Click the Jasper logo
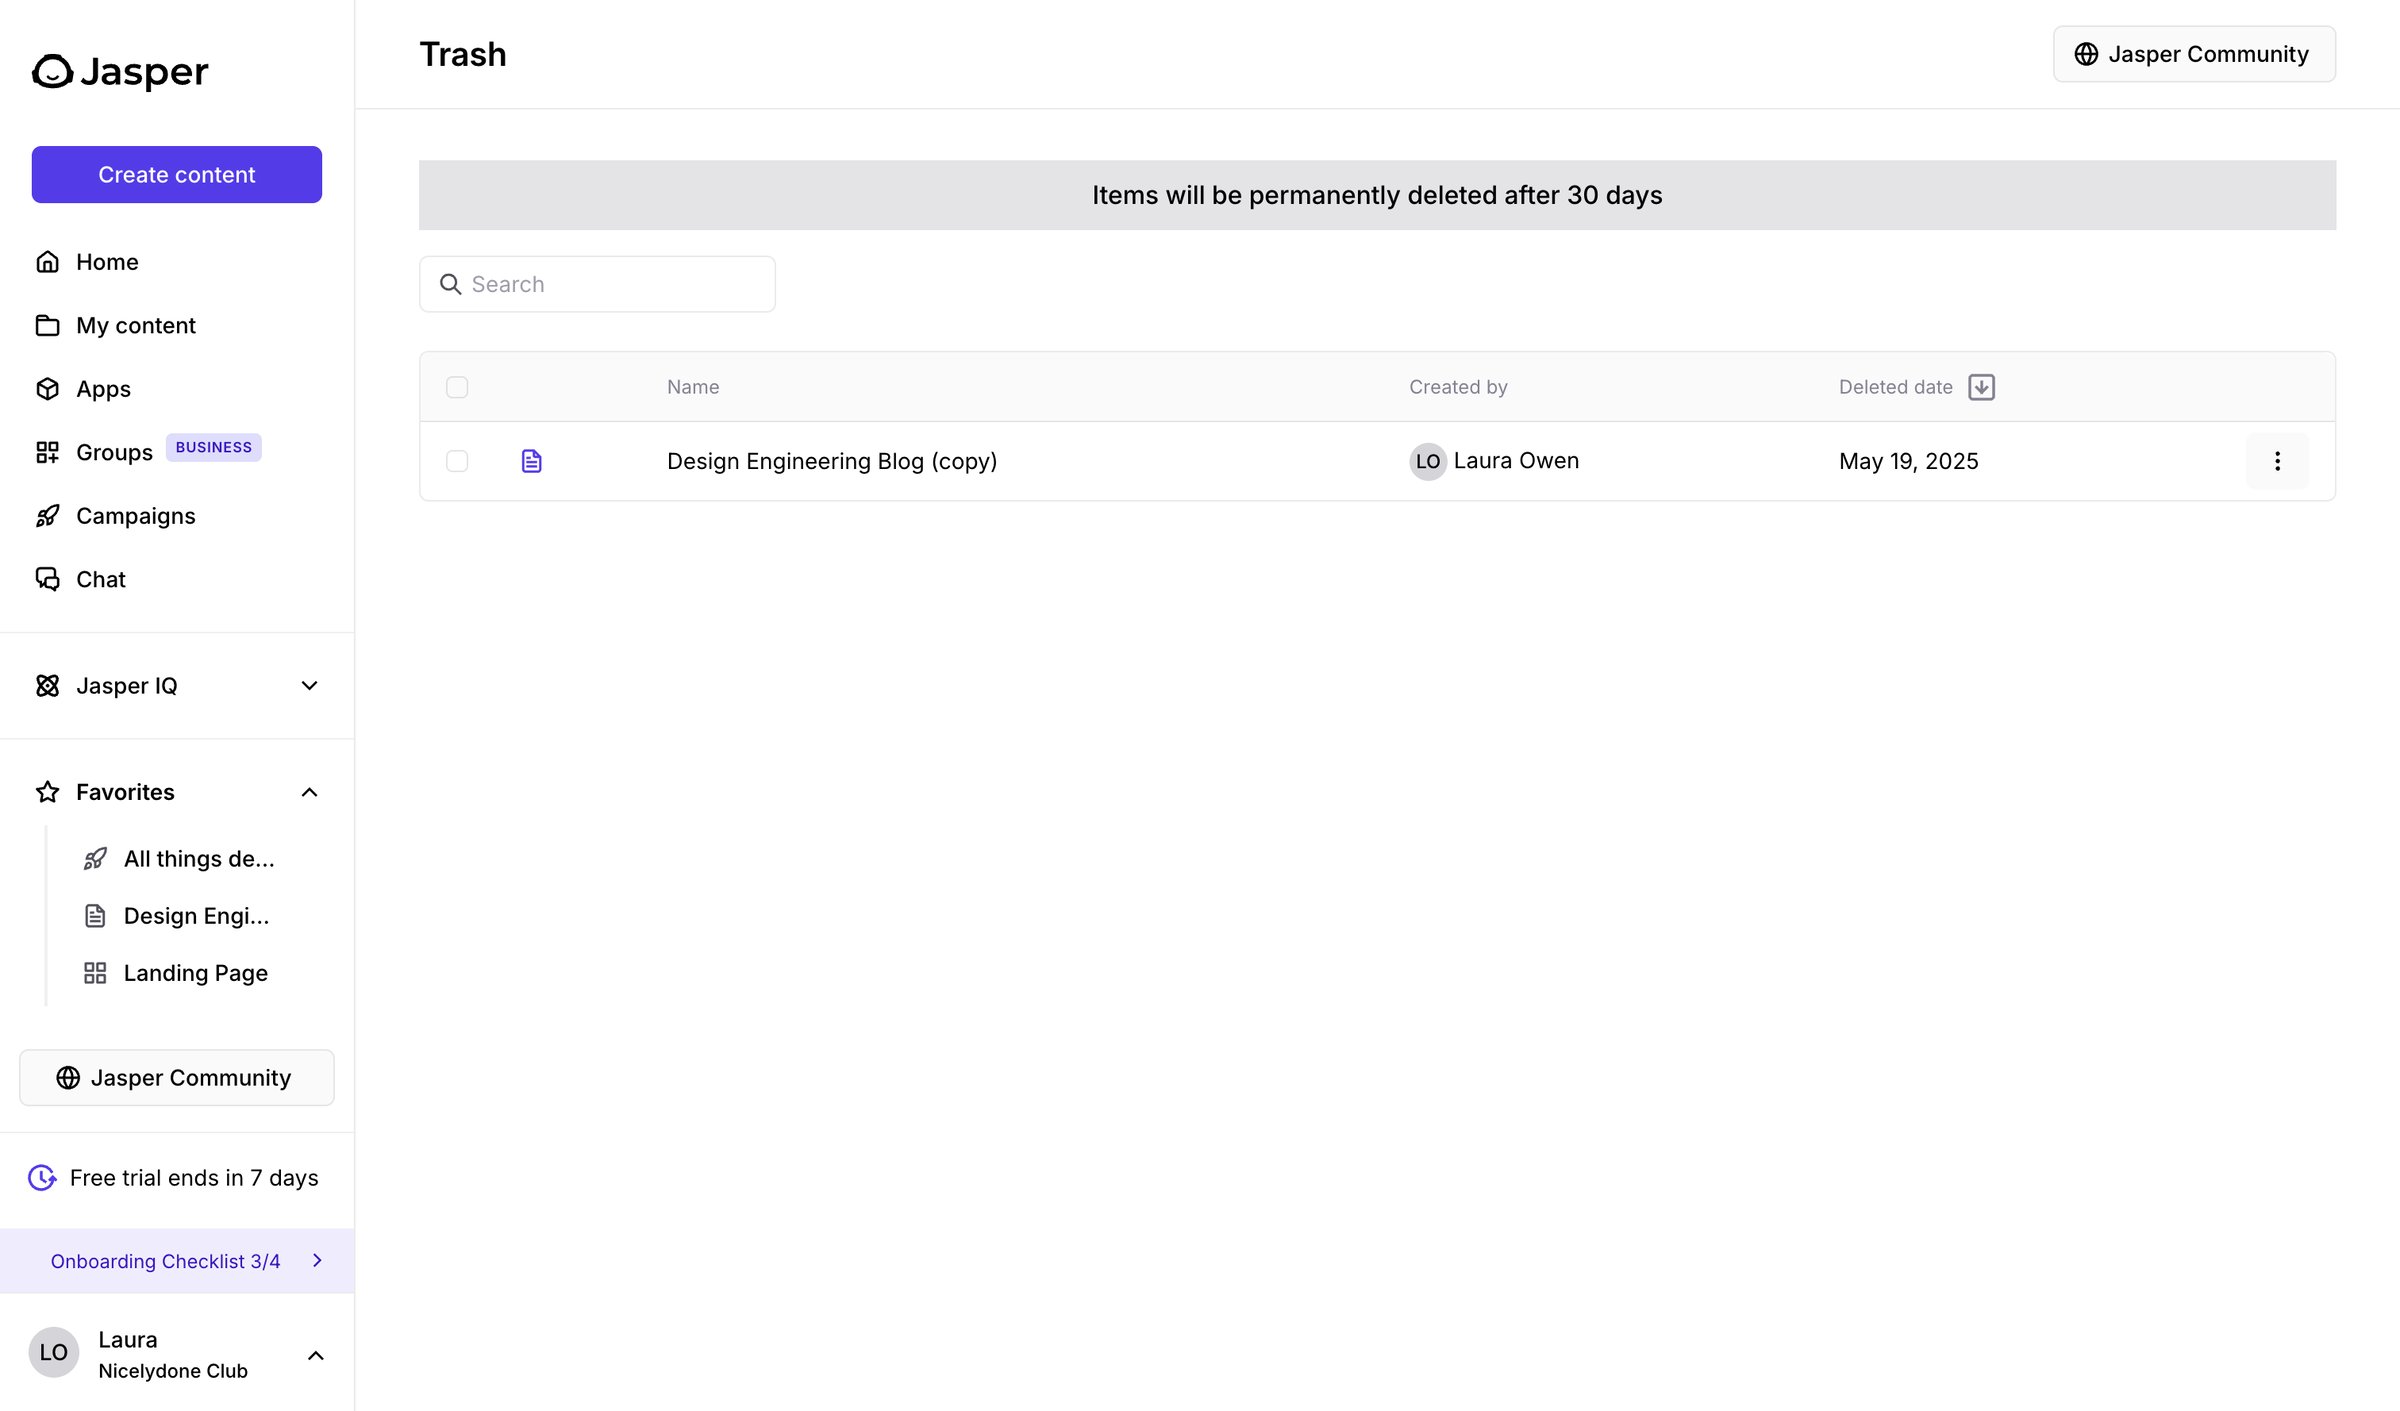 [x=120, y=72]
